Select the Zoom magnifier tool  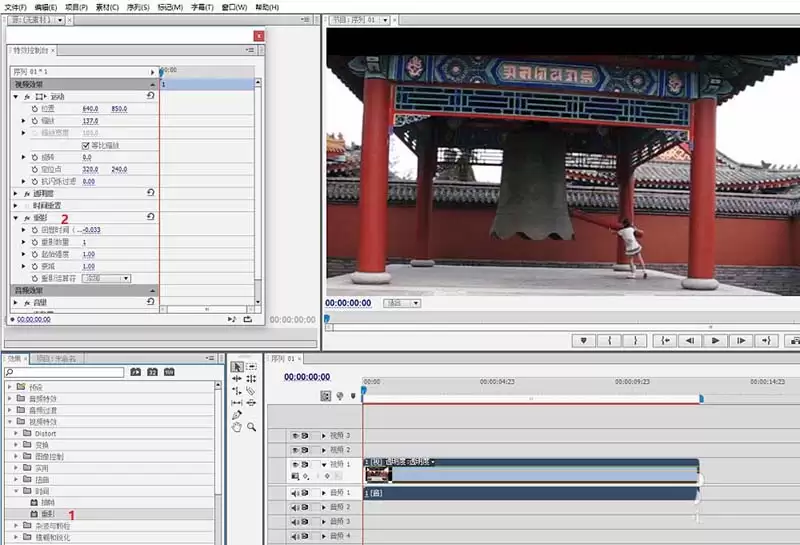[x=252, y=427]
